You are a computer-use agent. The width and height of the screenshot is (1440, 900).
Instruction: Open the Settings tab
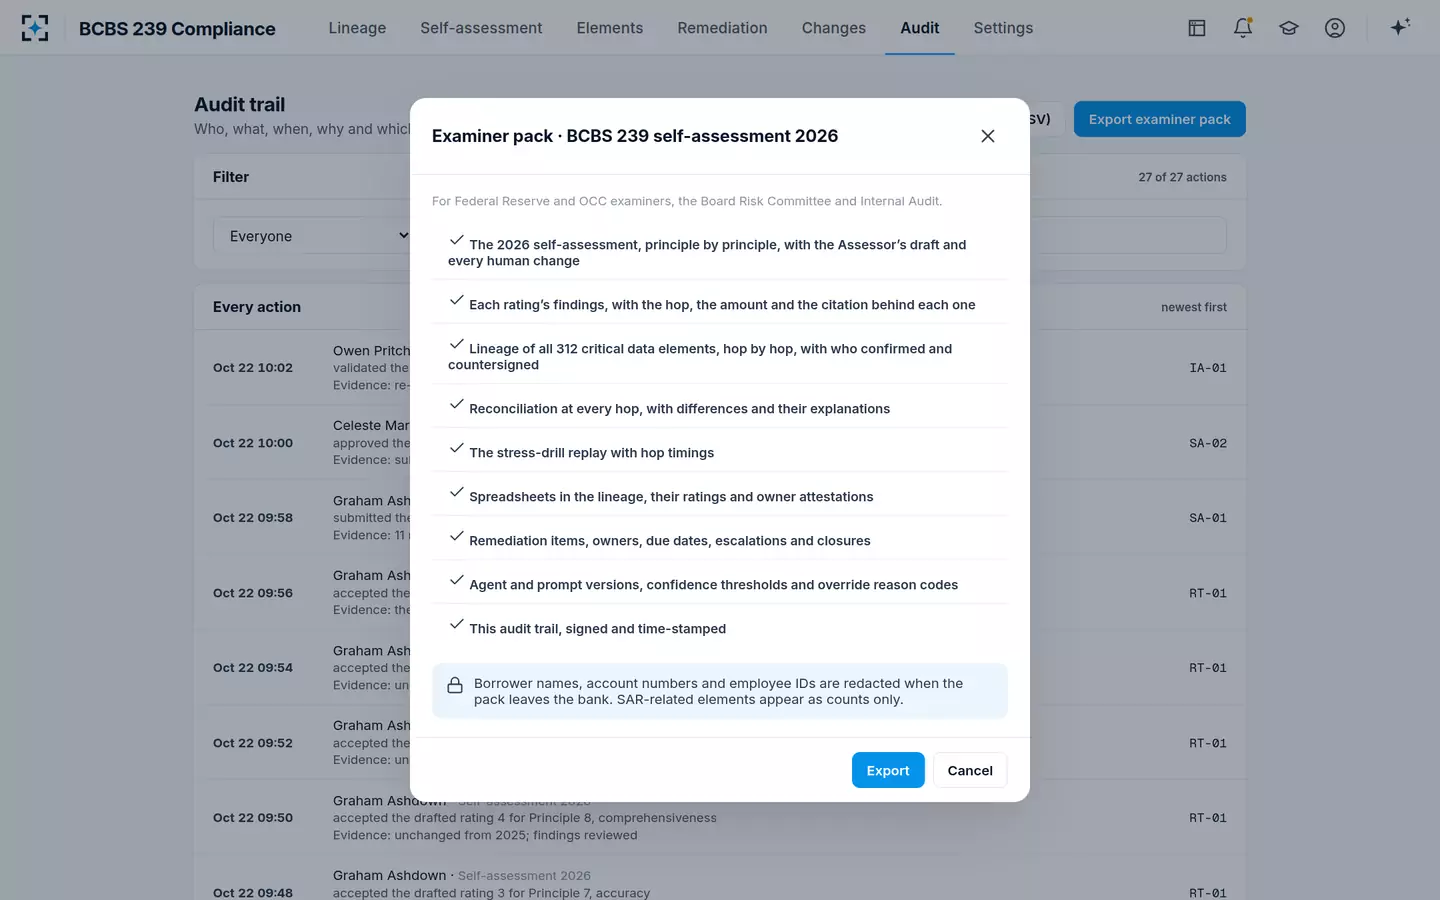(1003, 28)
